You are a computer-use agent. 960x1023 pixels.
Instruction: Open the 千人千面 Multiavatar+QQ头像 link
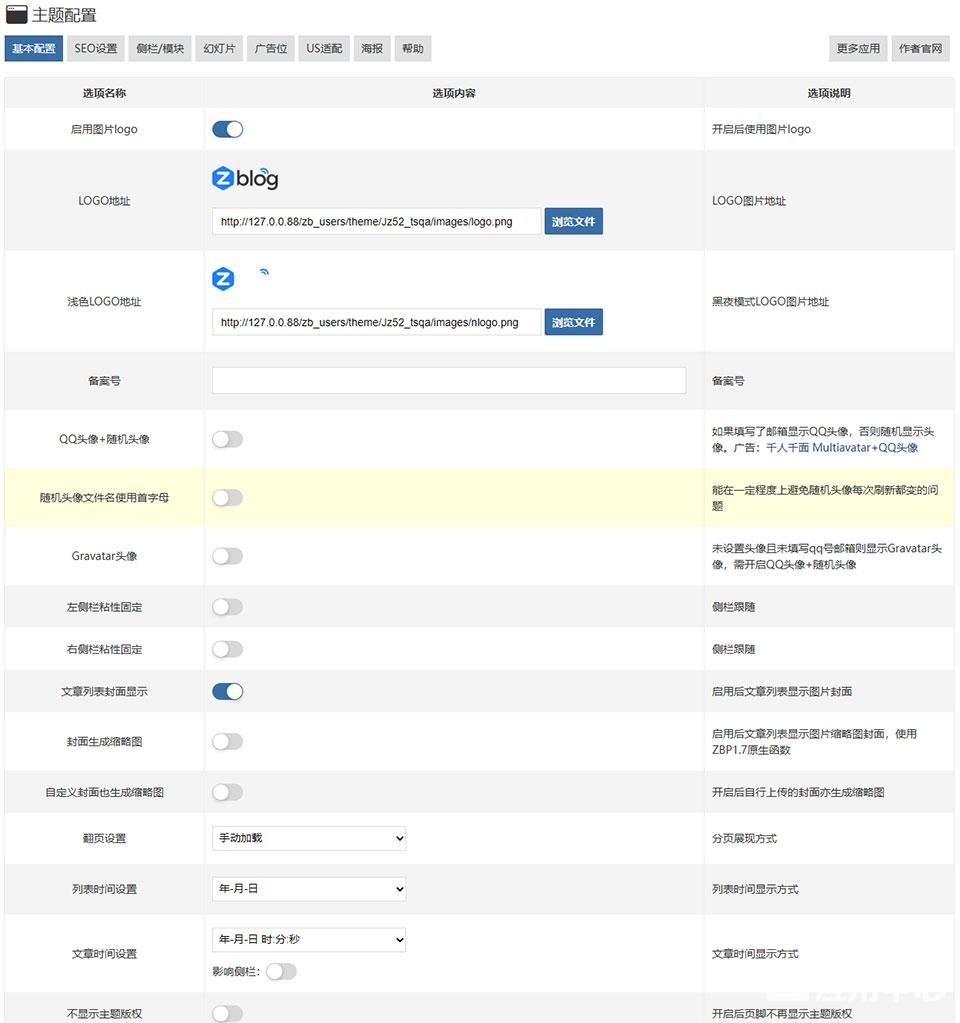click(841, 448)
